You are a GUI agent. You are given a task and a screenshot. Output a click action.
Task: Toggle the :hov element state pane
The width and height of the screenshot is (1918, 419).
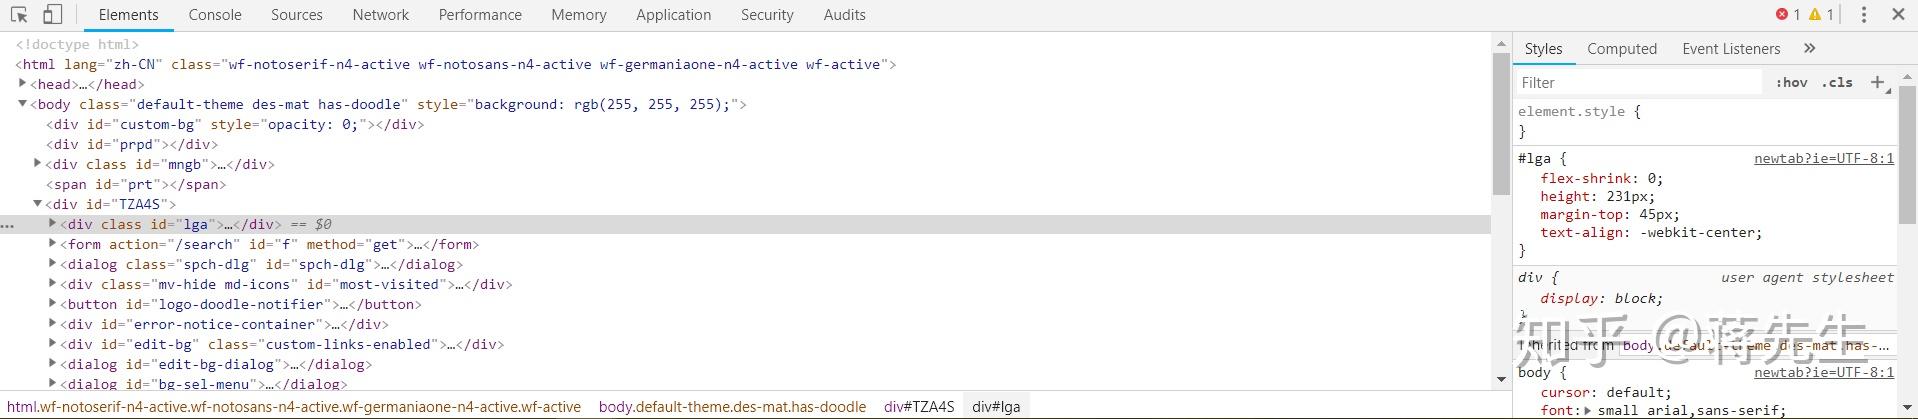[1791, 83]
